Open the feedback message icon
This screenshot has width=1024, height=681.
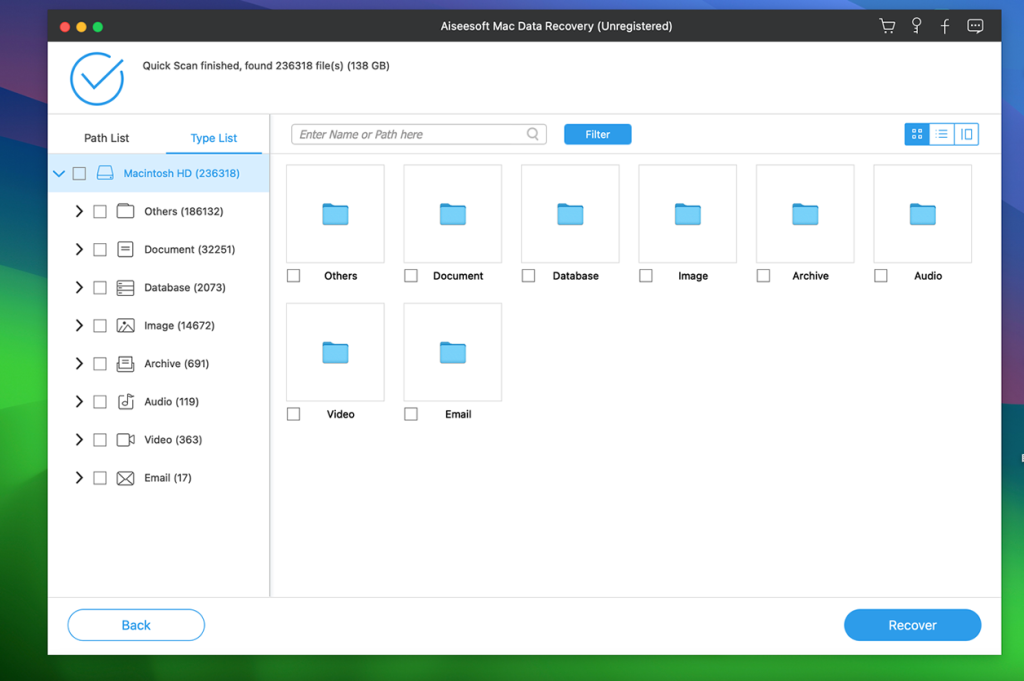pos(975,25)
